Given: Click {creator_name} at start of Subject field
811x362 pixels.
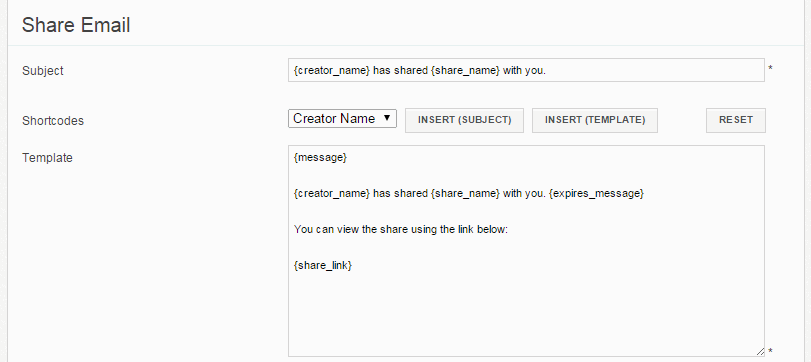Looking at the screenshot, I should coord(332,70).
